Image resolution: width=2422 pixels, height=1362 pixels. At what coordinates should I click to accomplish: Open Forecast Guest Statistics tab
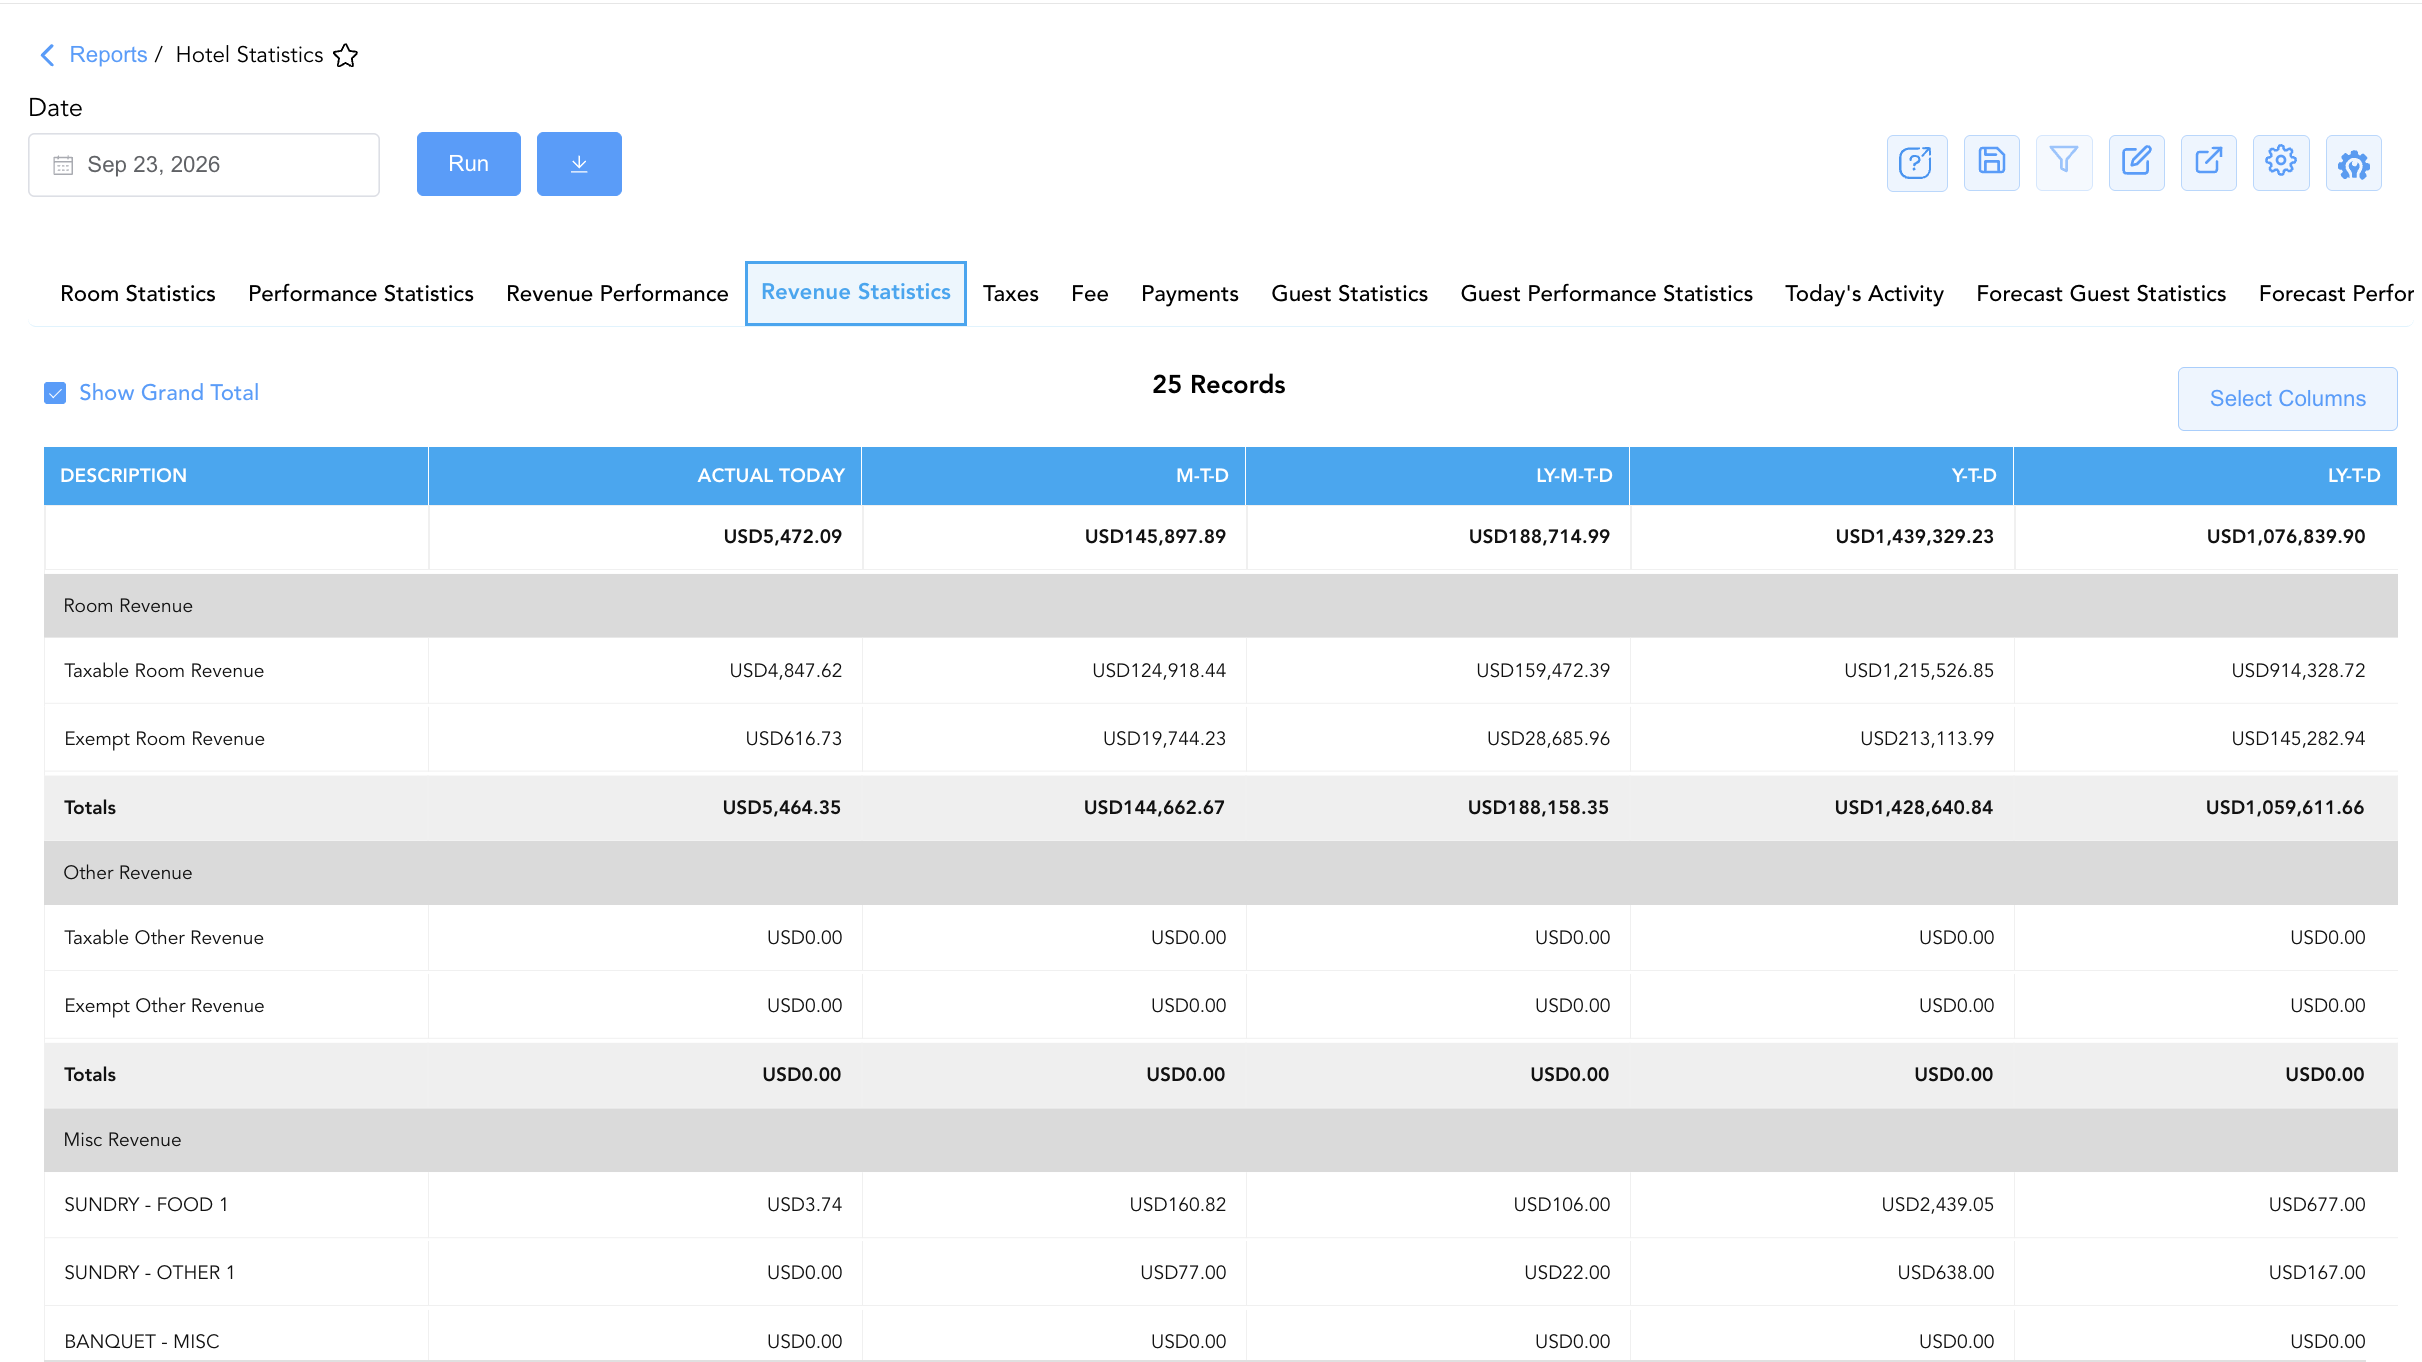[x=2101, y=294]
